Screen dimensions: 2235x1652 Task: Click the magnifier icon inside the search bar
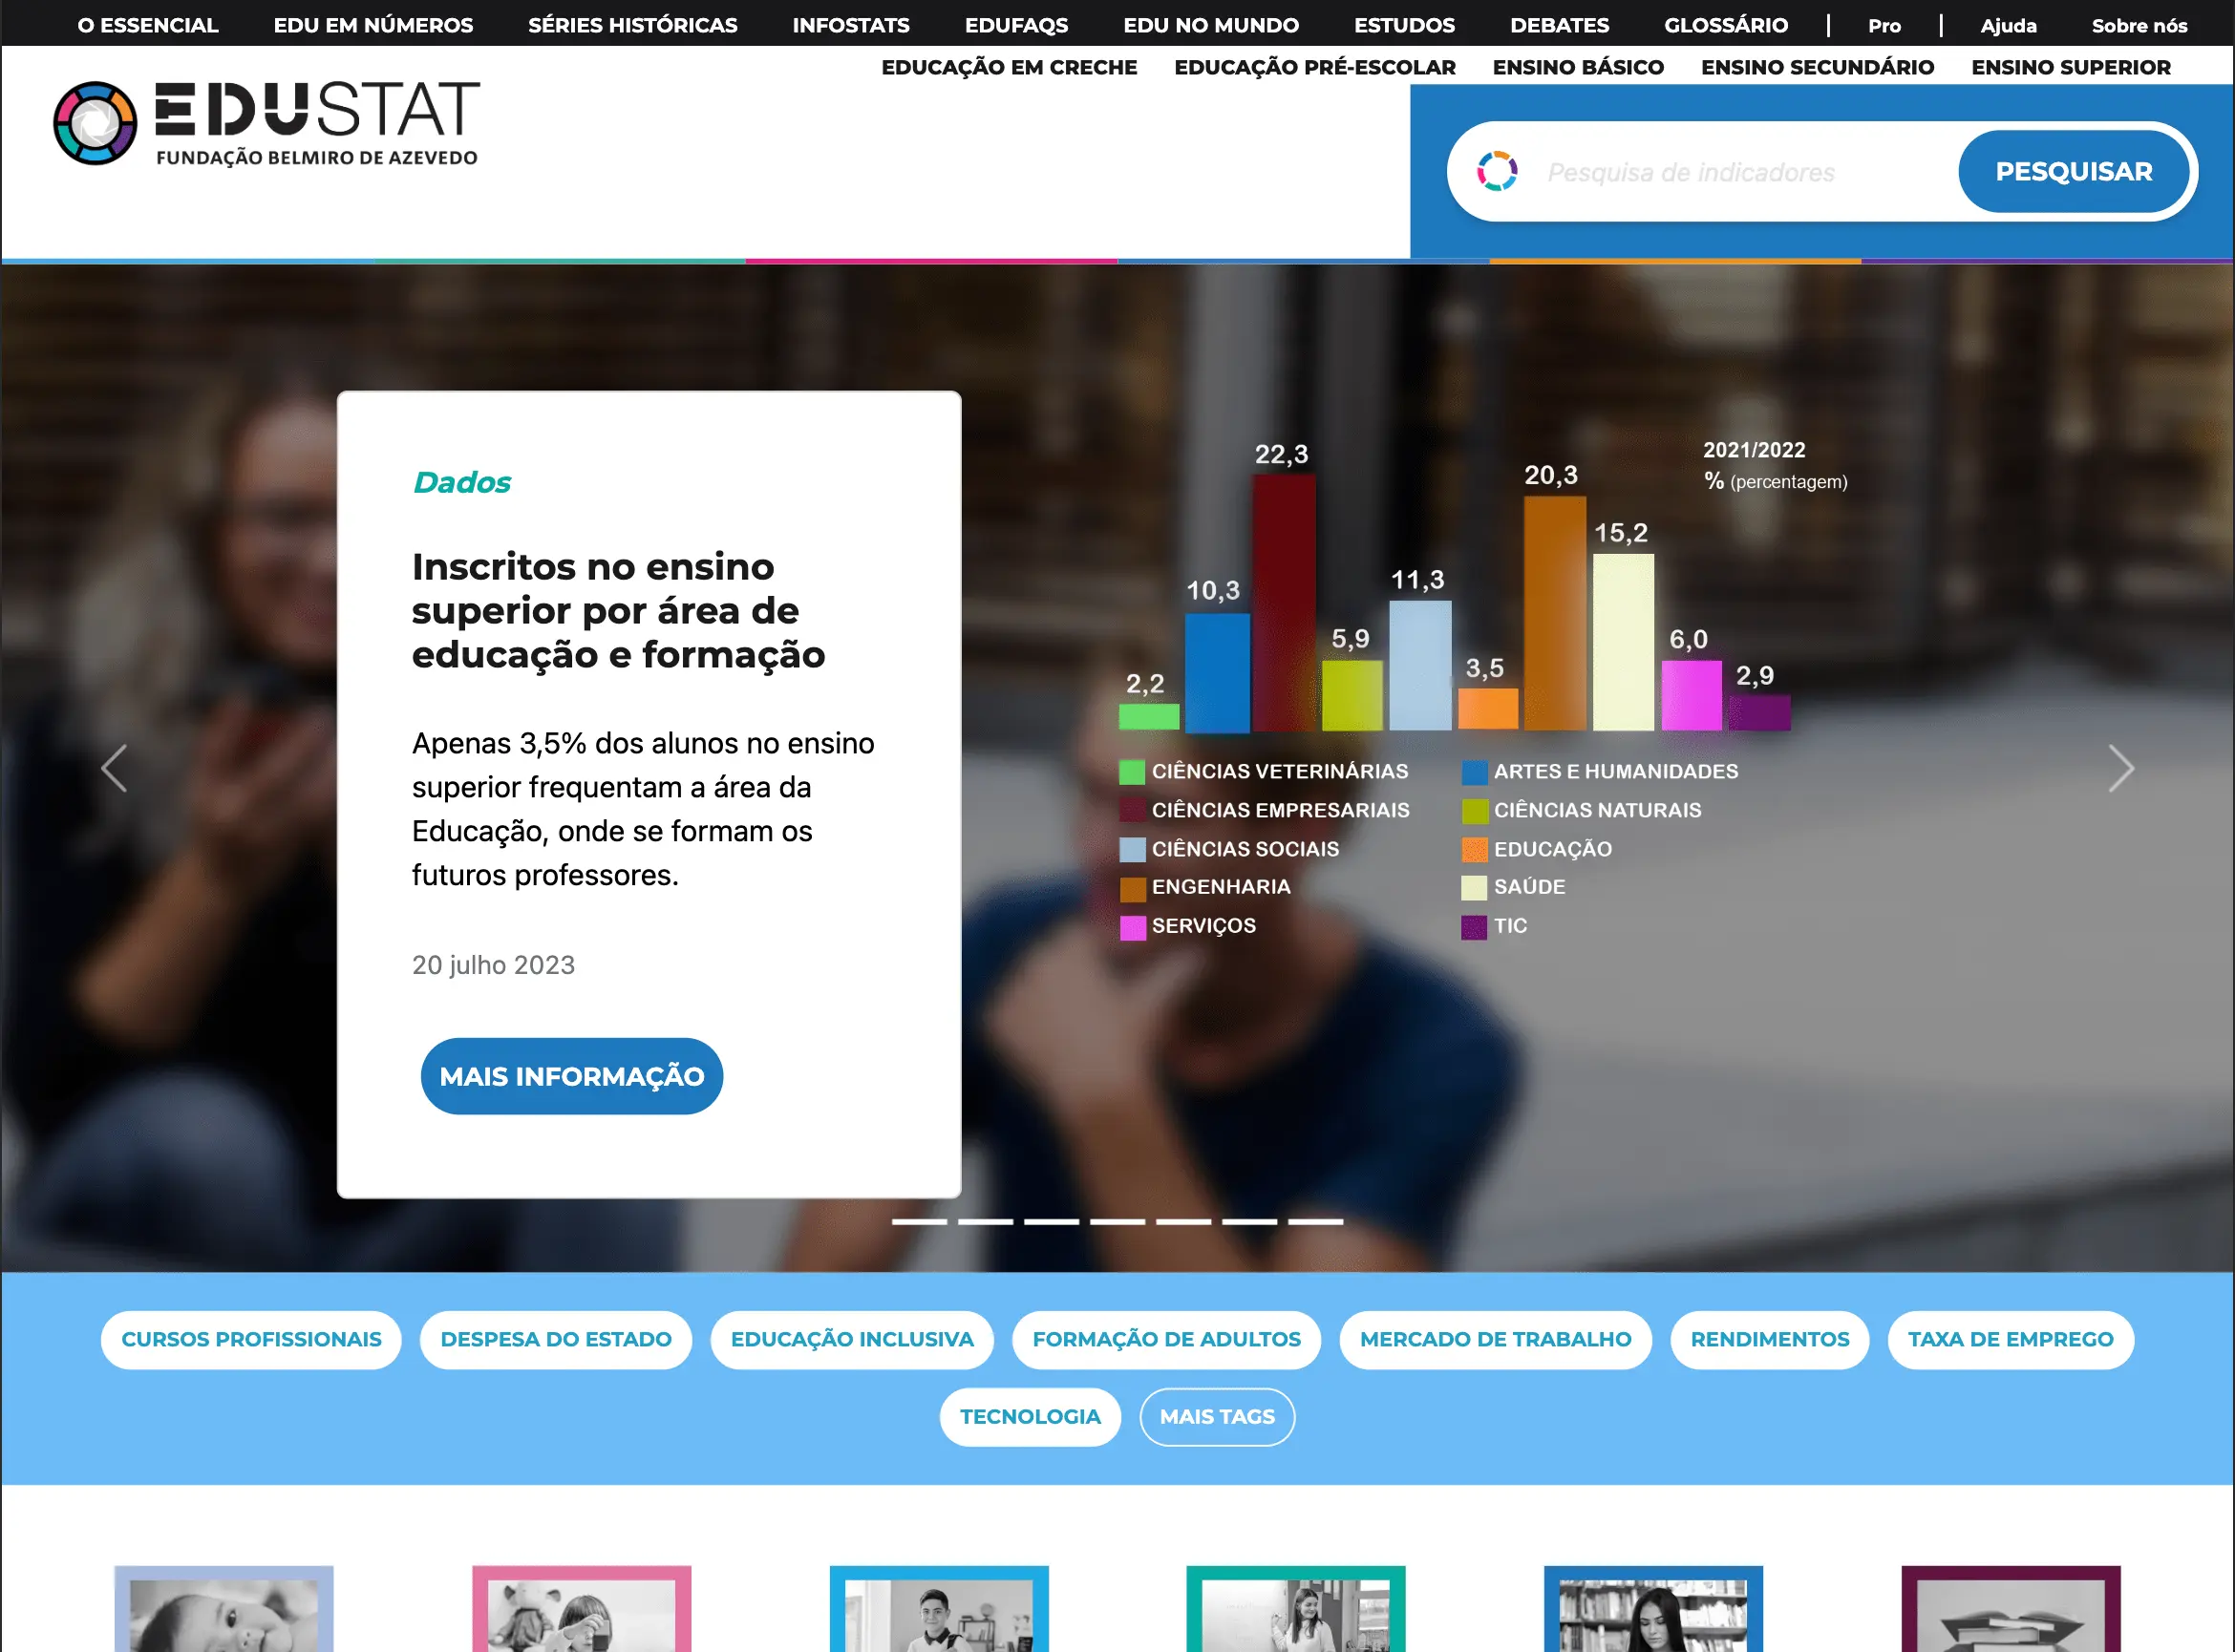(x=1500, y=171)
